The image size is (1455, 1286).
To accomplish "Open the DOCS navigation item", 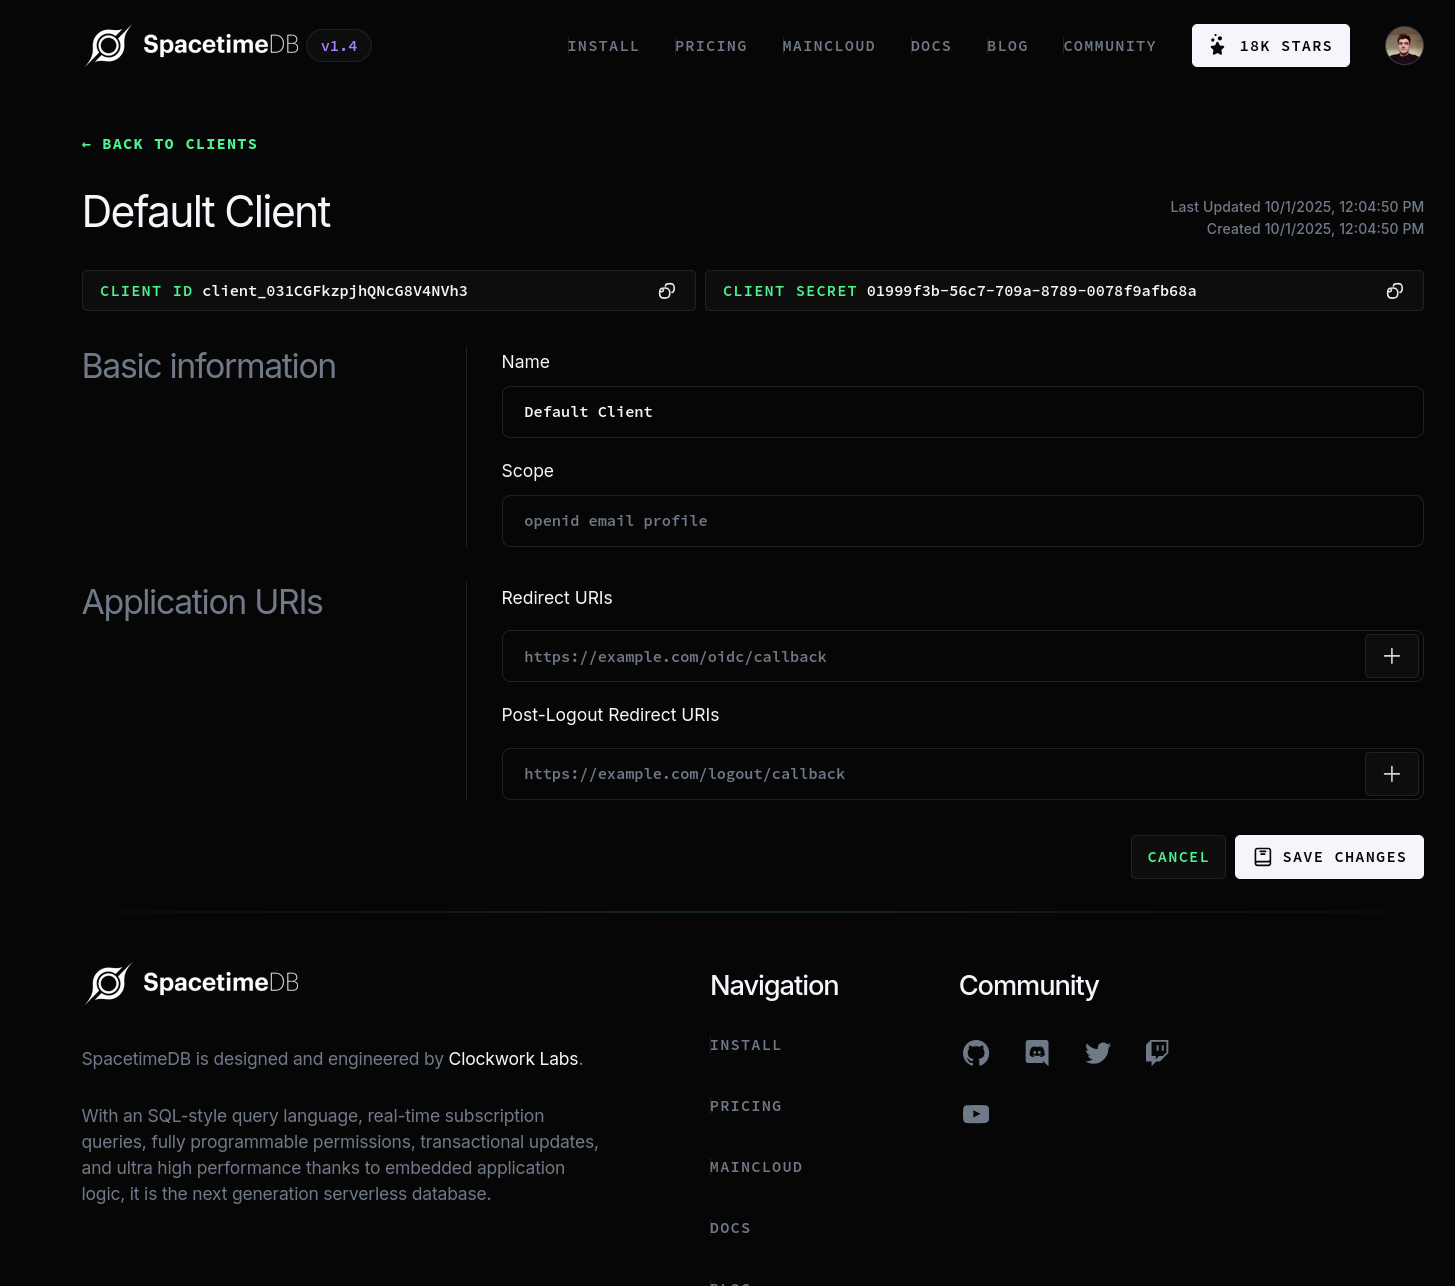I will click(930, 45).
